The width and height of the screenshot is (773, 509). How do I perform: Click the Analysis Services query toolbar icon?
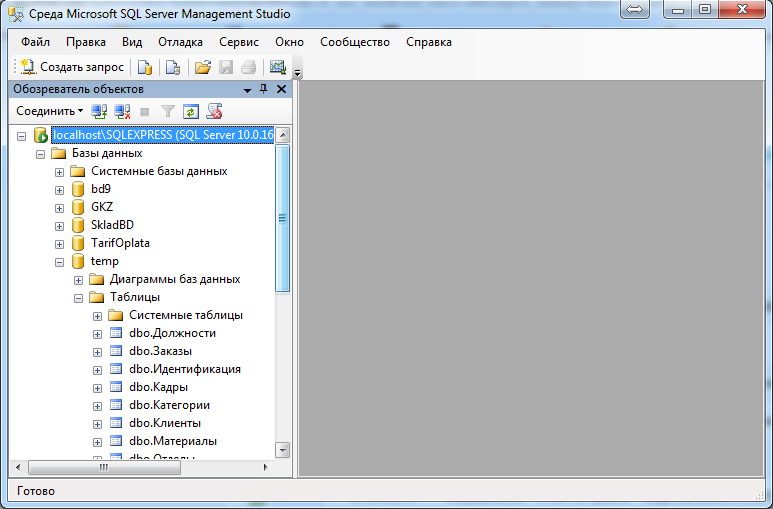coord(173,67)
